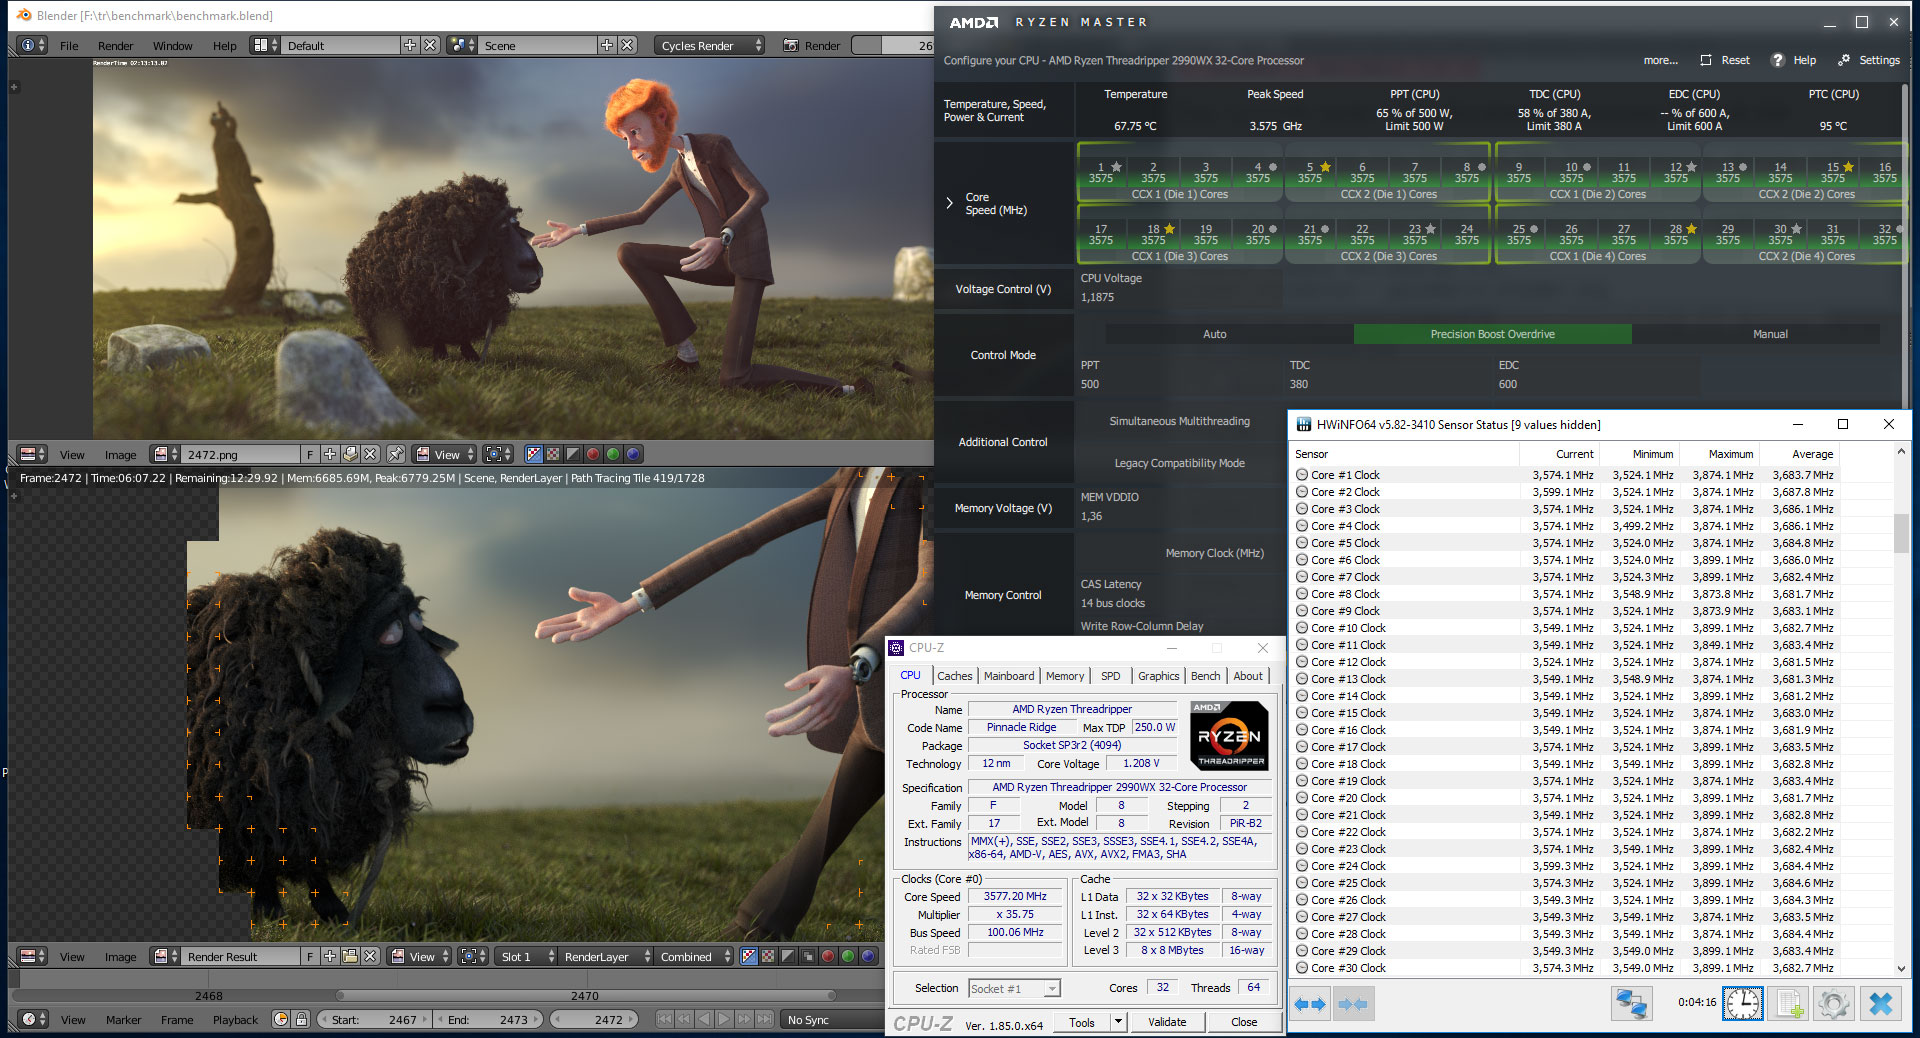Jump to end frame in Blender timeline
The width and height of the screenshot is (1920, 1038).
pos(764,1019)
